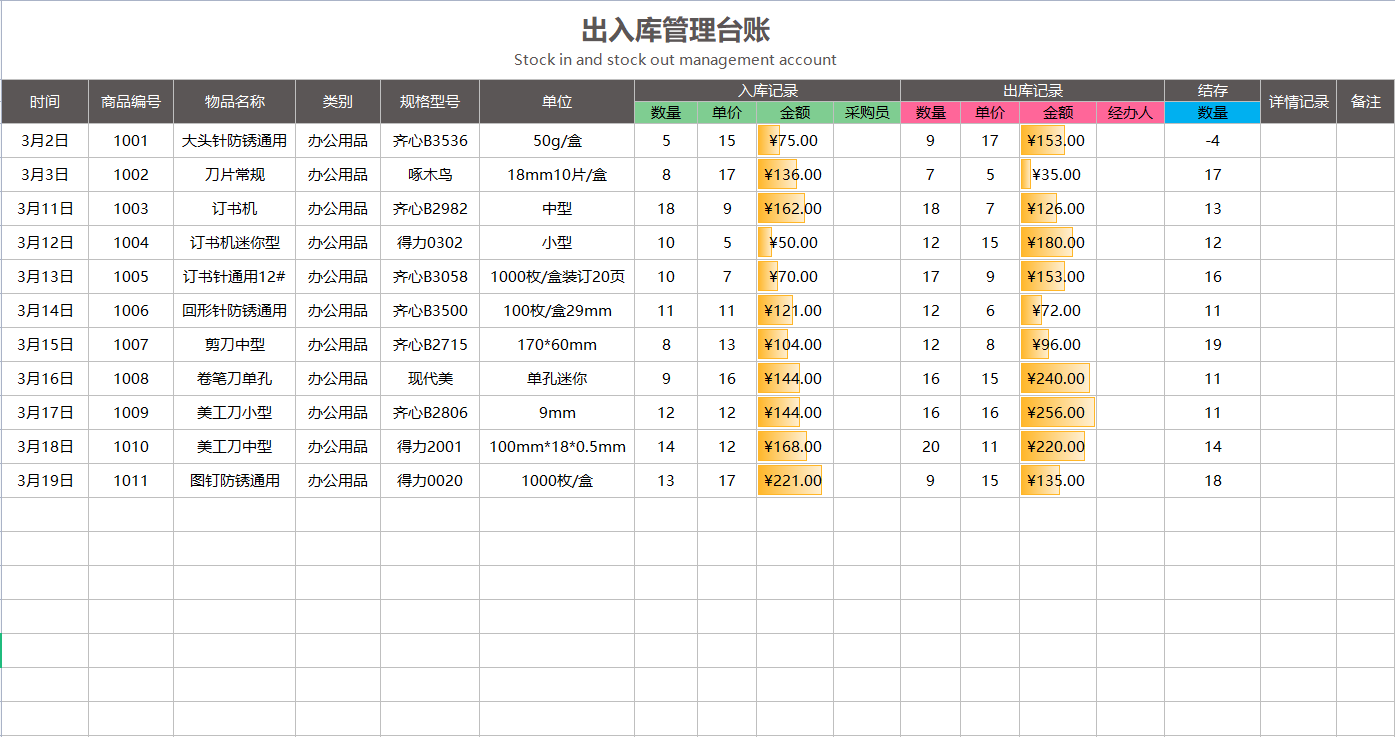Select the 出库记录 header cell

click(x=1030, y=90)
